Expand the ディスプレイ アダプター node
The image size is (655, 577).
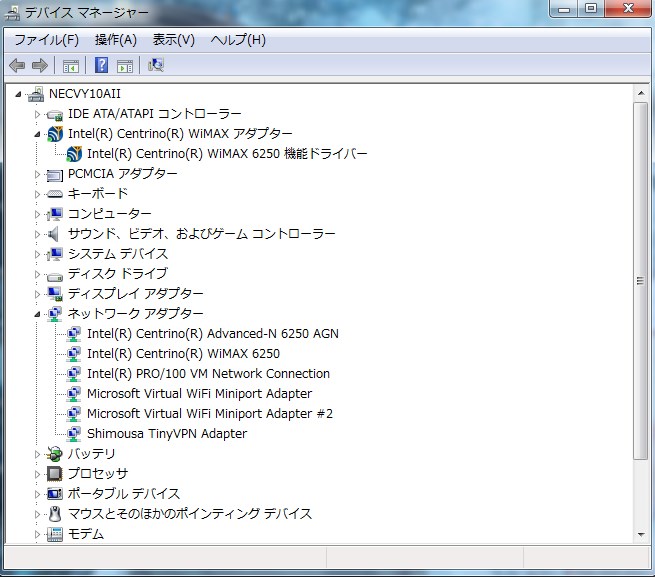(x=37, y=294)
